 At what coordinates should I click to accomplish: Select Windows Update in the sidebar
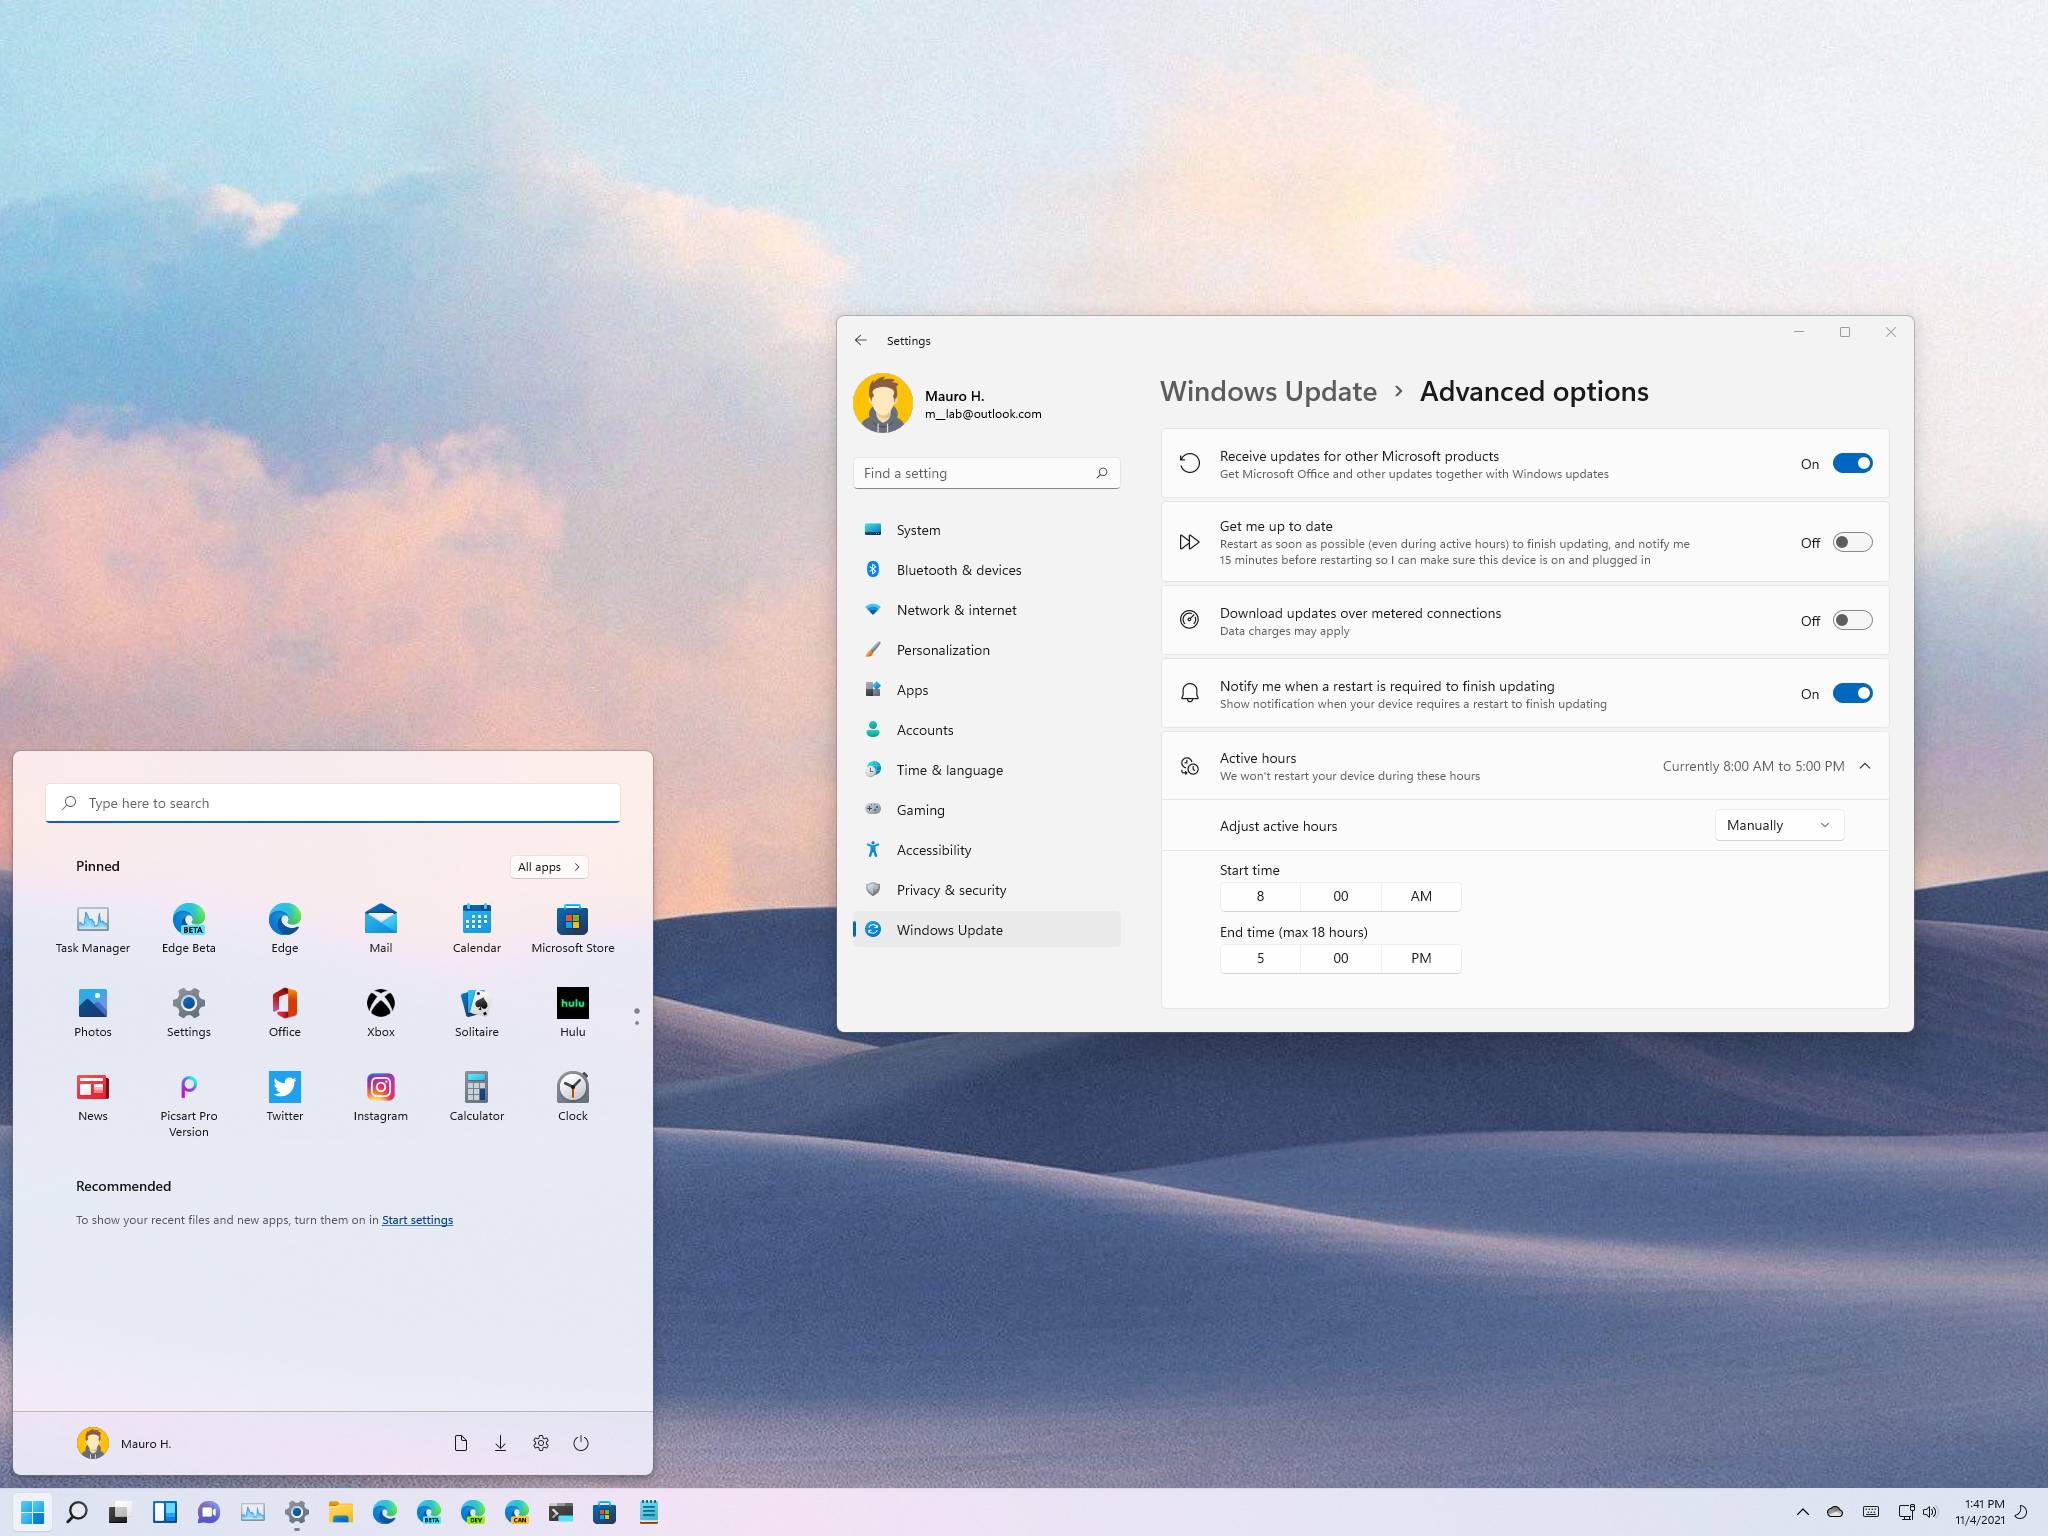point(950,929)
